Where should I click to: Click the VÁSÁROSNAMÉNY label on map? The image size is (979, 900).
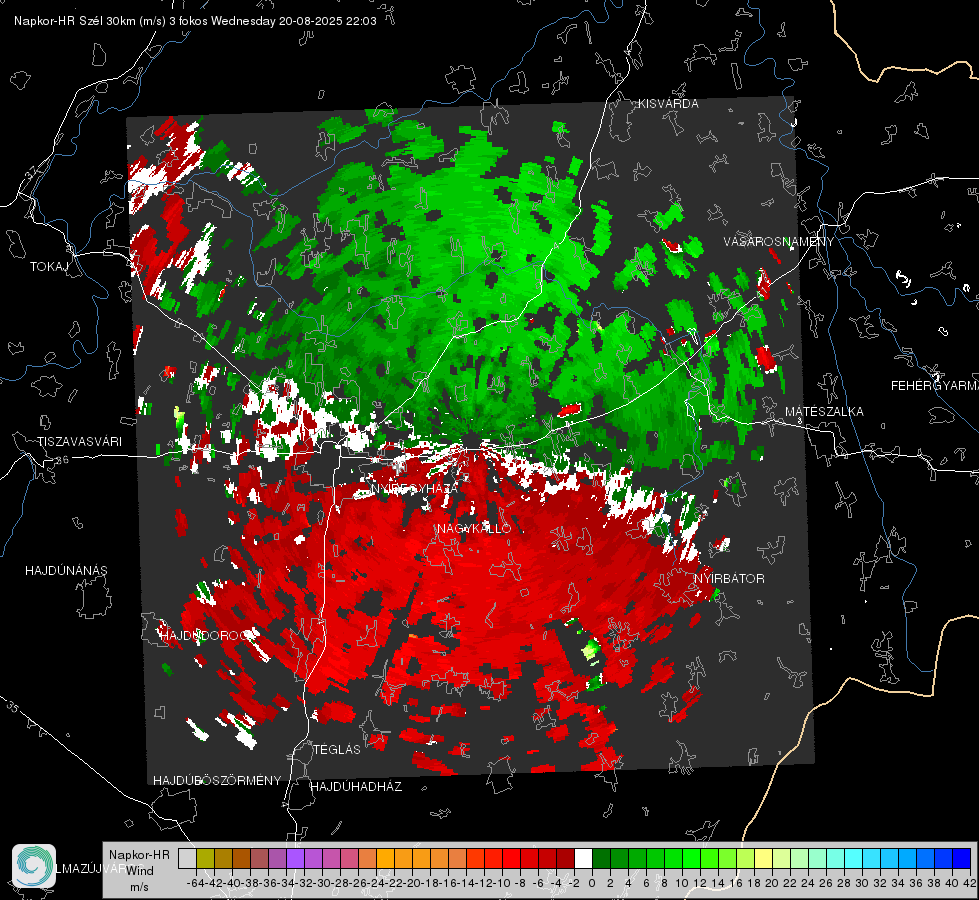779,242
